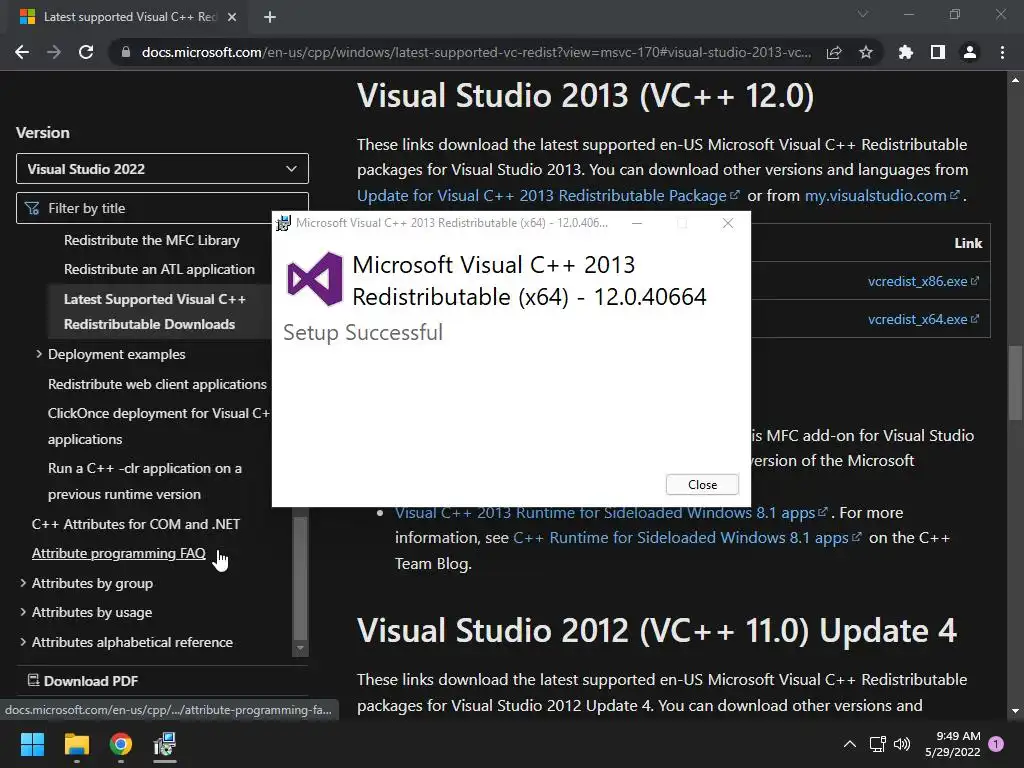The image size is (1024, 768).
Task: Open Redistribute an ATL application
Action: [159, 269]
